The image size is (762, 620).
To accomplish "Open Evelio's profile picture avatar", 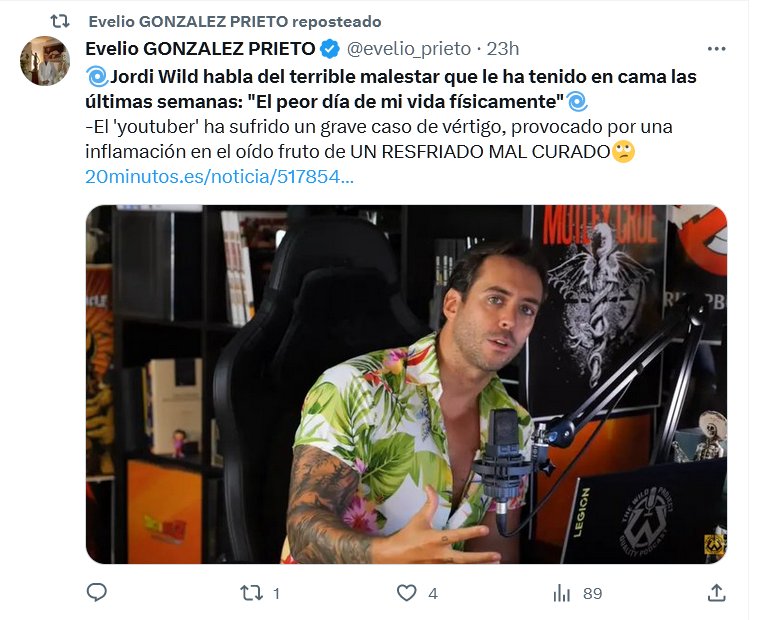I will [45, 61].
